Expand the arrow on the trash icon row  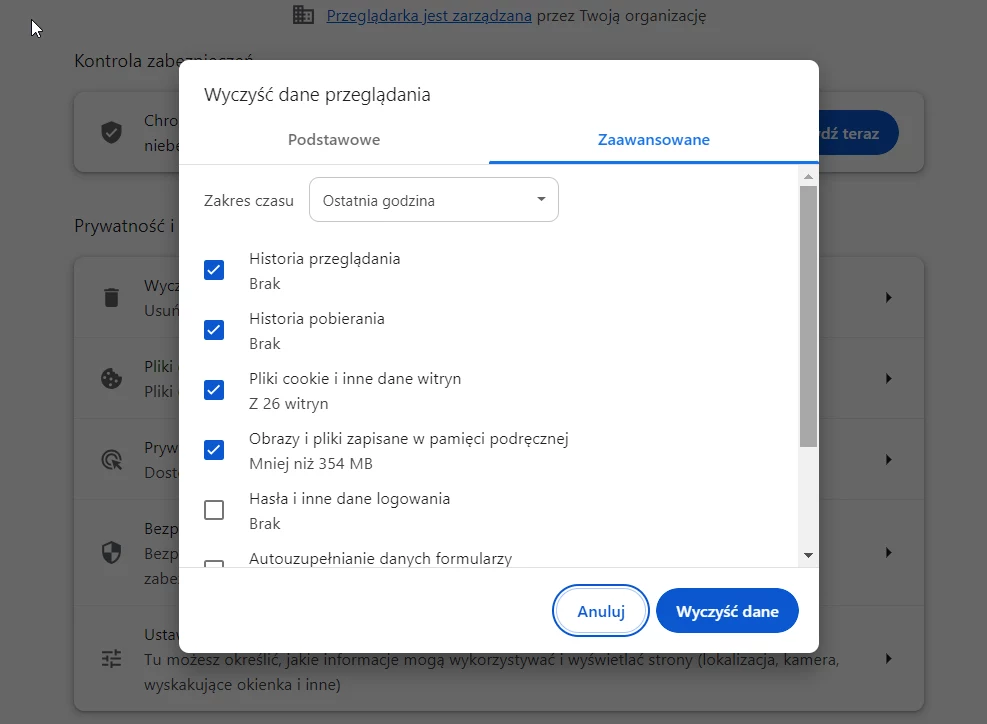click(x=888, y=297)
